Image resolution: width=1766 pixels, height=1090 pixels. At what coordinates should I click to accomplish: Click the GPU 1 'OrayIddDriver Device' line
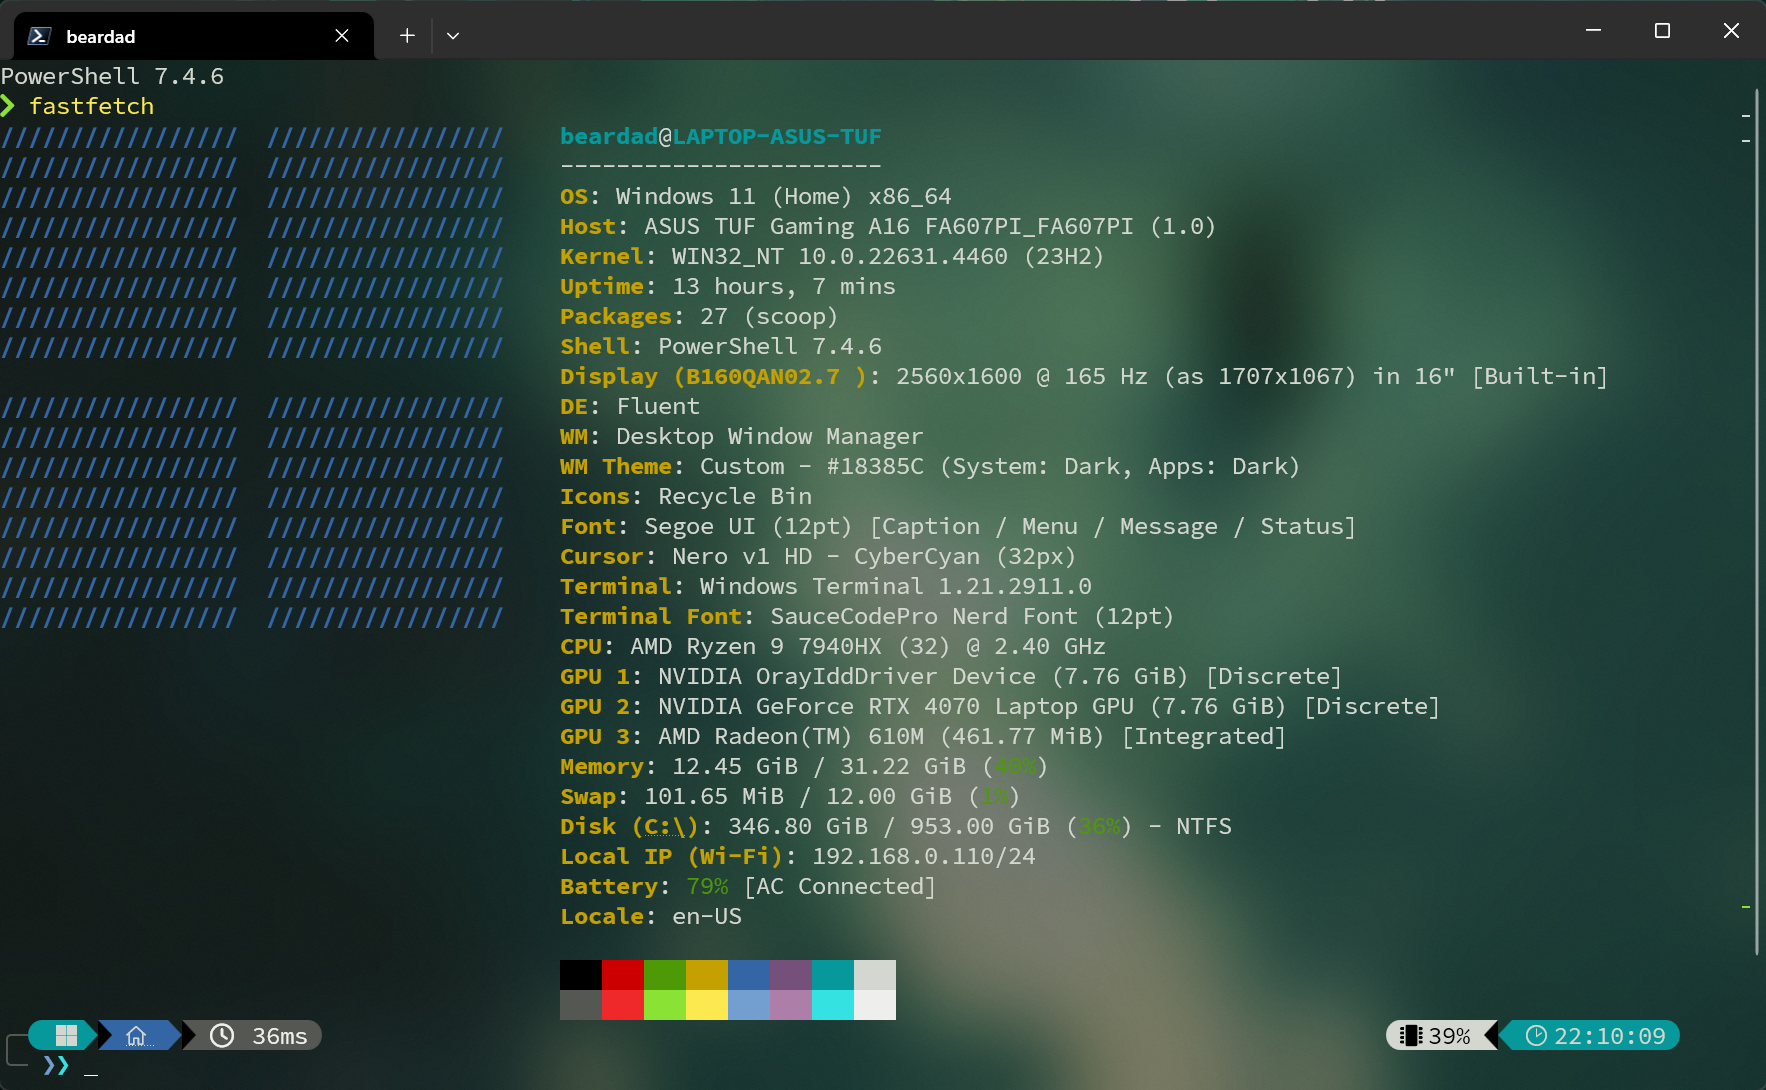[951, 676]
